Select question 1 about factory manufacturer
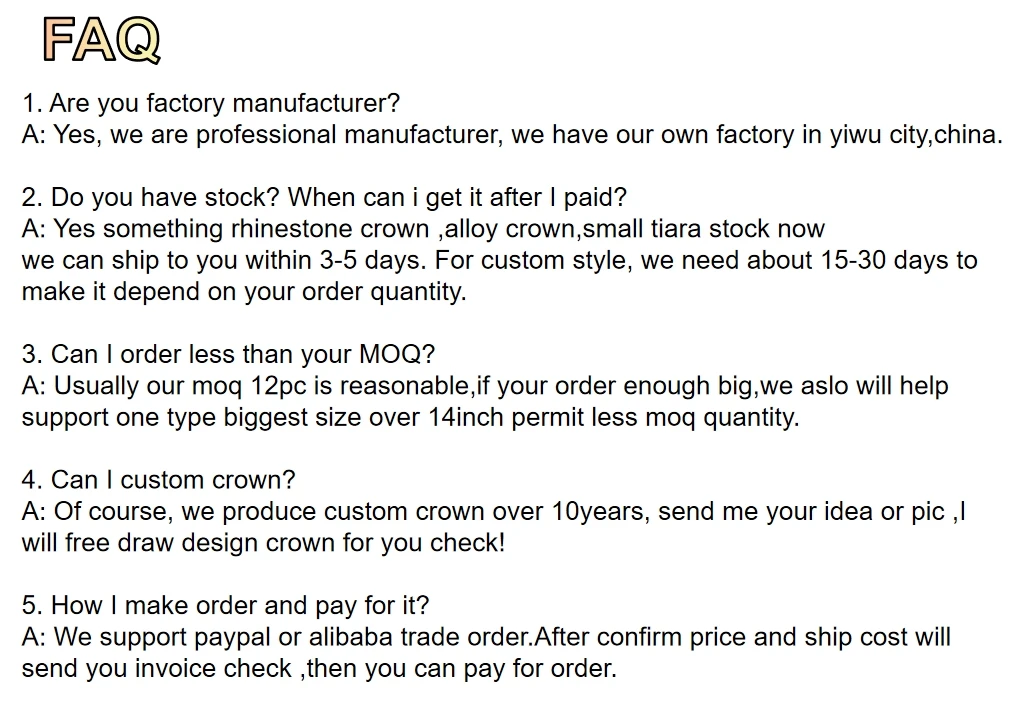The width and height of the screenshot is (1025, 725). [210, 103]
